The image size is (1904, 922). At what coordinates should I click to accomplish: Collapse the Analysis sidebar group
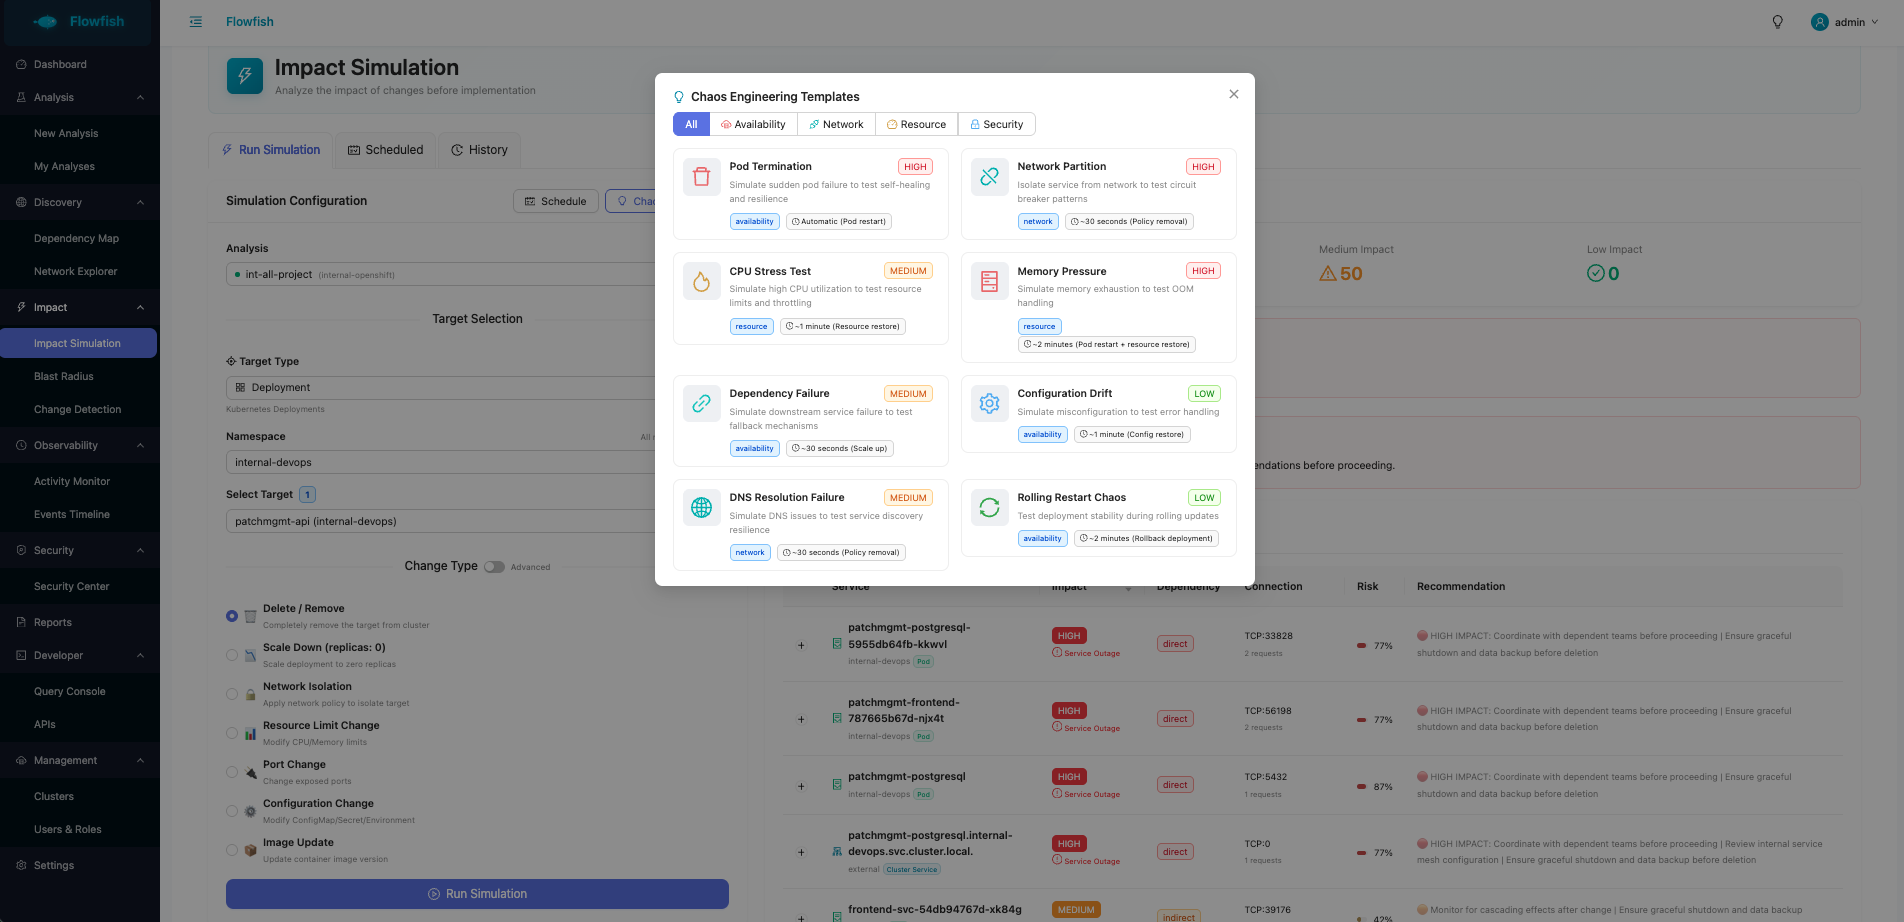[x=140, y=98]
